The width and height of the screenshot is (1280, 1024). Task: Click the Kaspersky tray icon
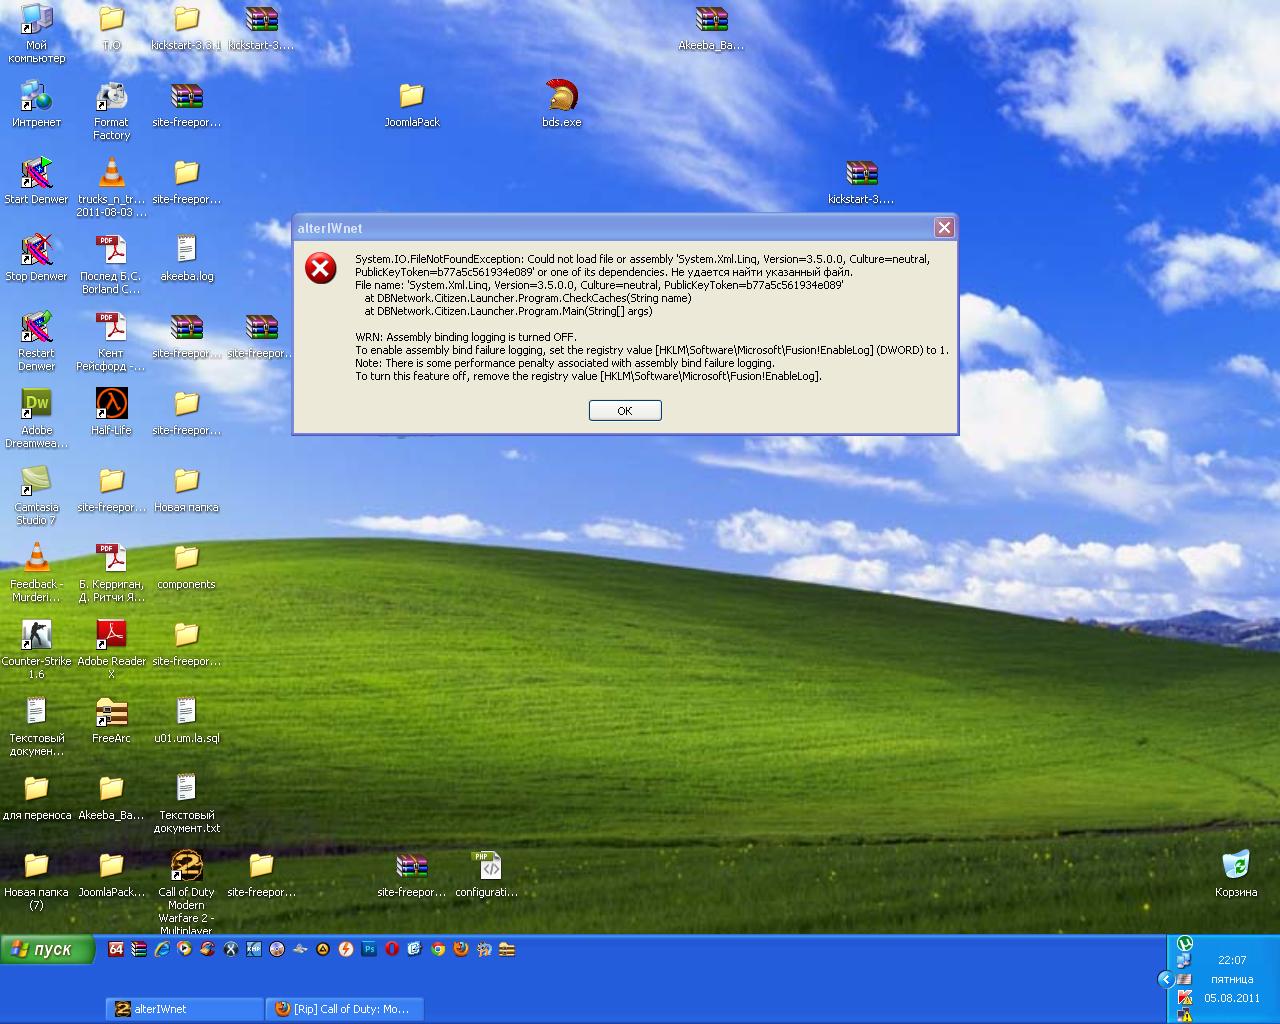[x=1185, y=997]
